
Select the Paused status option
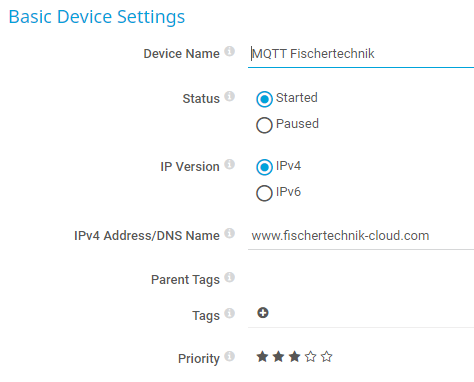(264, 125)
